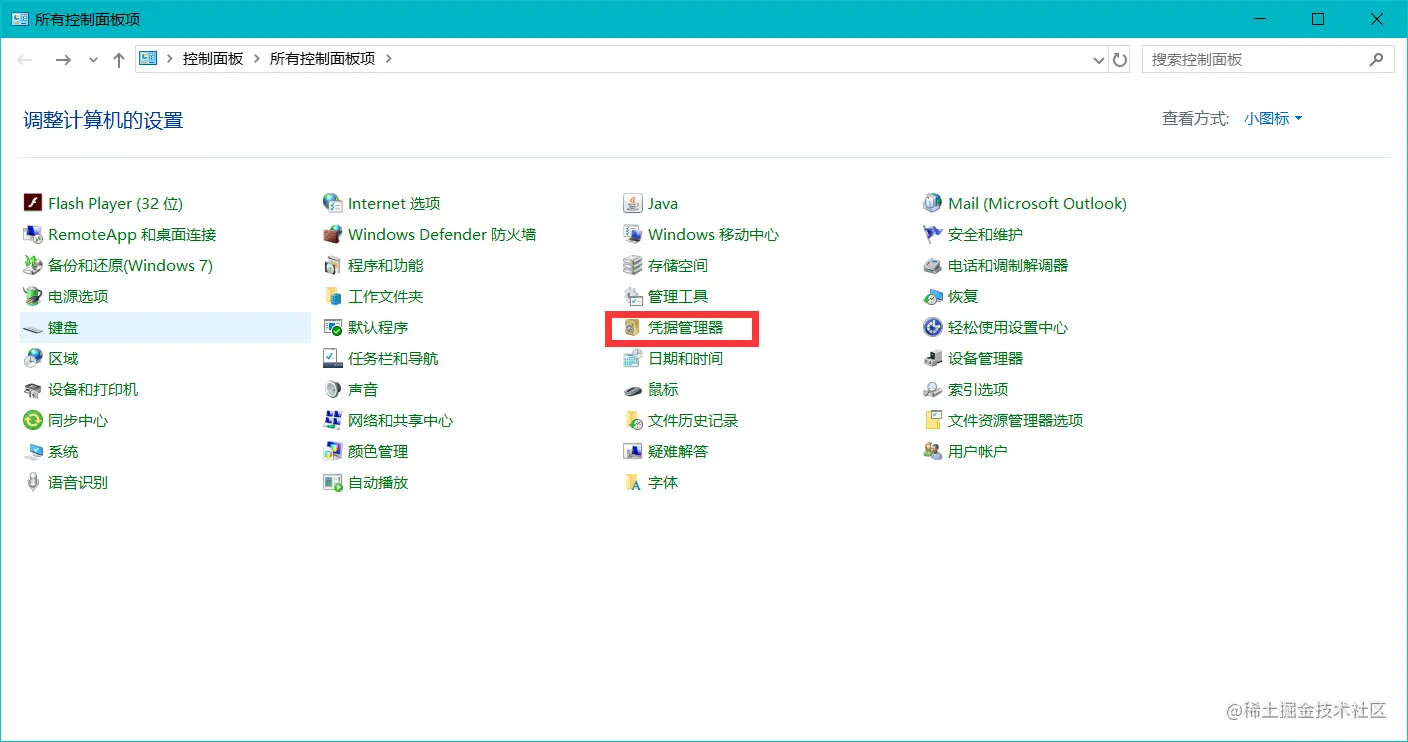Open the 文件资源管理器选项 link
The image size is (1408, 742).
1015,420
